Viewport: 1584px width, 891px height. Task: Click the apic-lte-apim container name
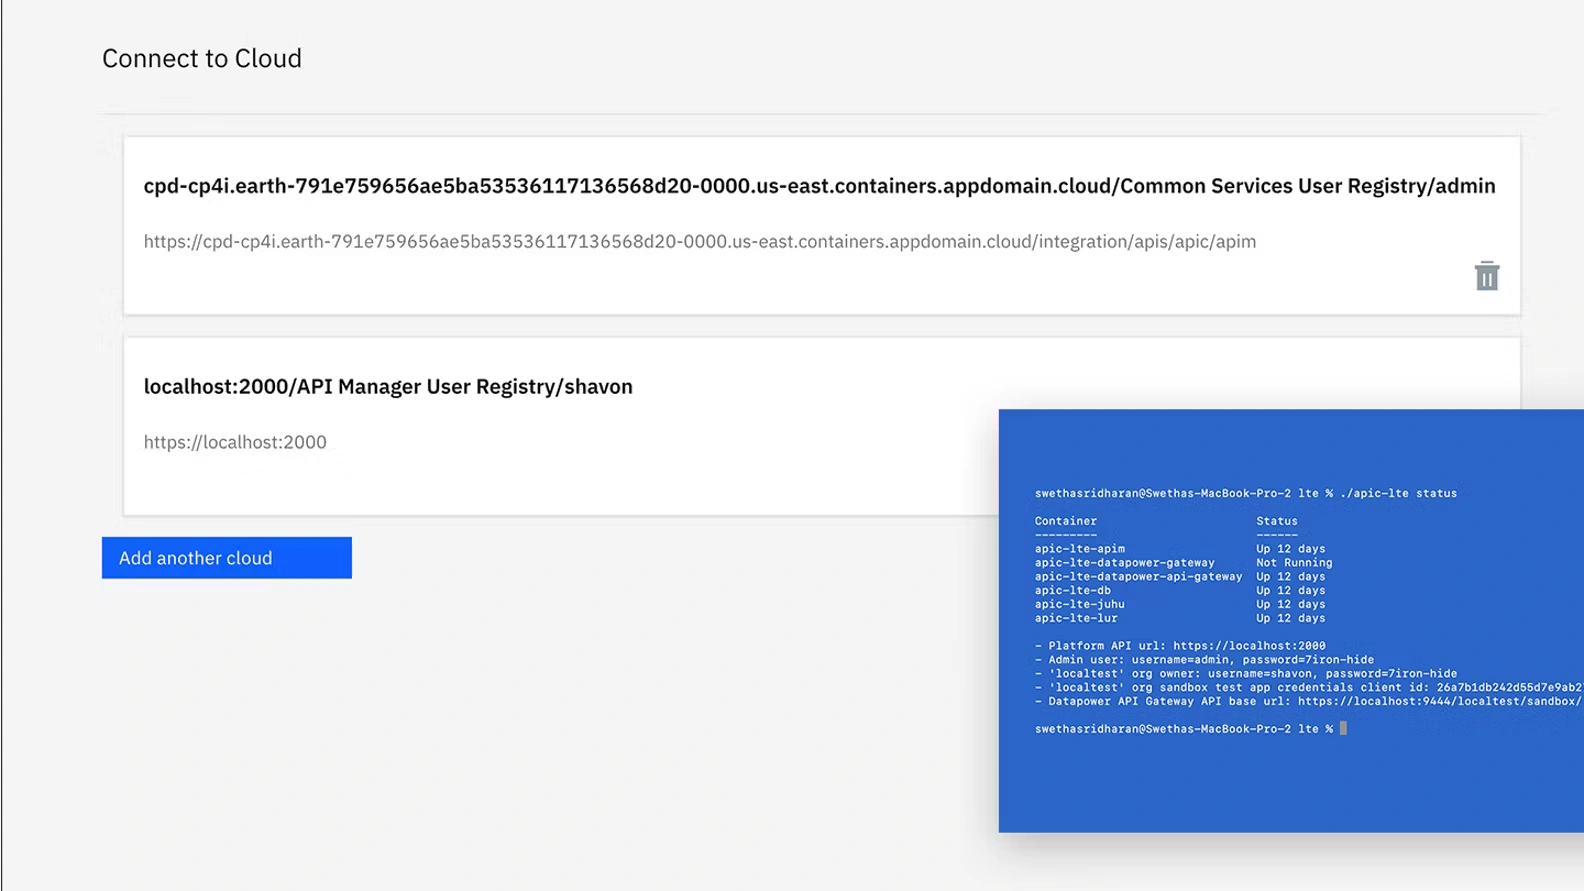tap(1079, 548)
